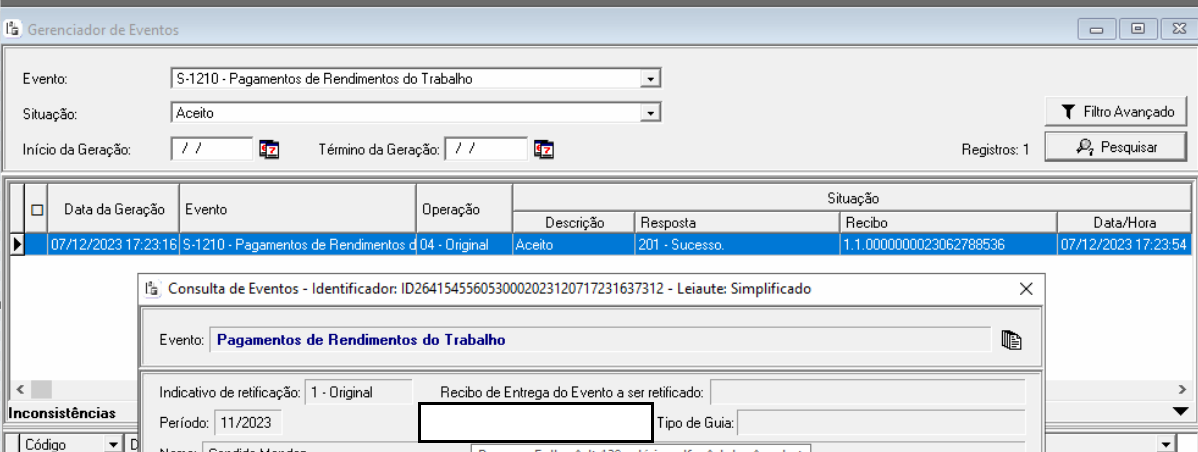
Task: Close the Consulta de Eventos dialog
Action: tap(1025, 289)
